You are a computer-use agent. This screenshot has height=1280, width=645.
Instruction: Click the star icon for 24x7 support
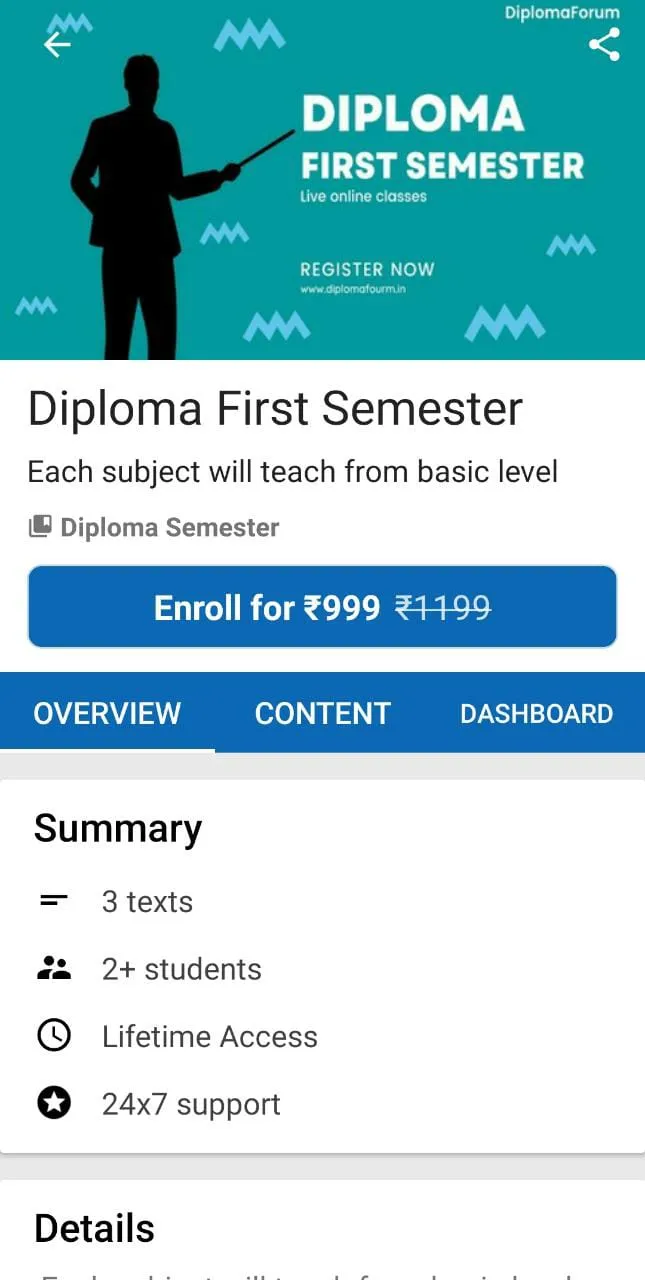[54, 1104]
